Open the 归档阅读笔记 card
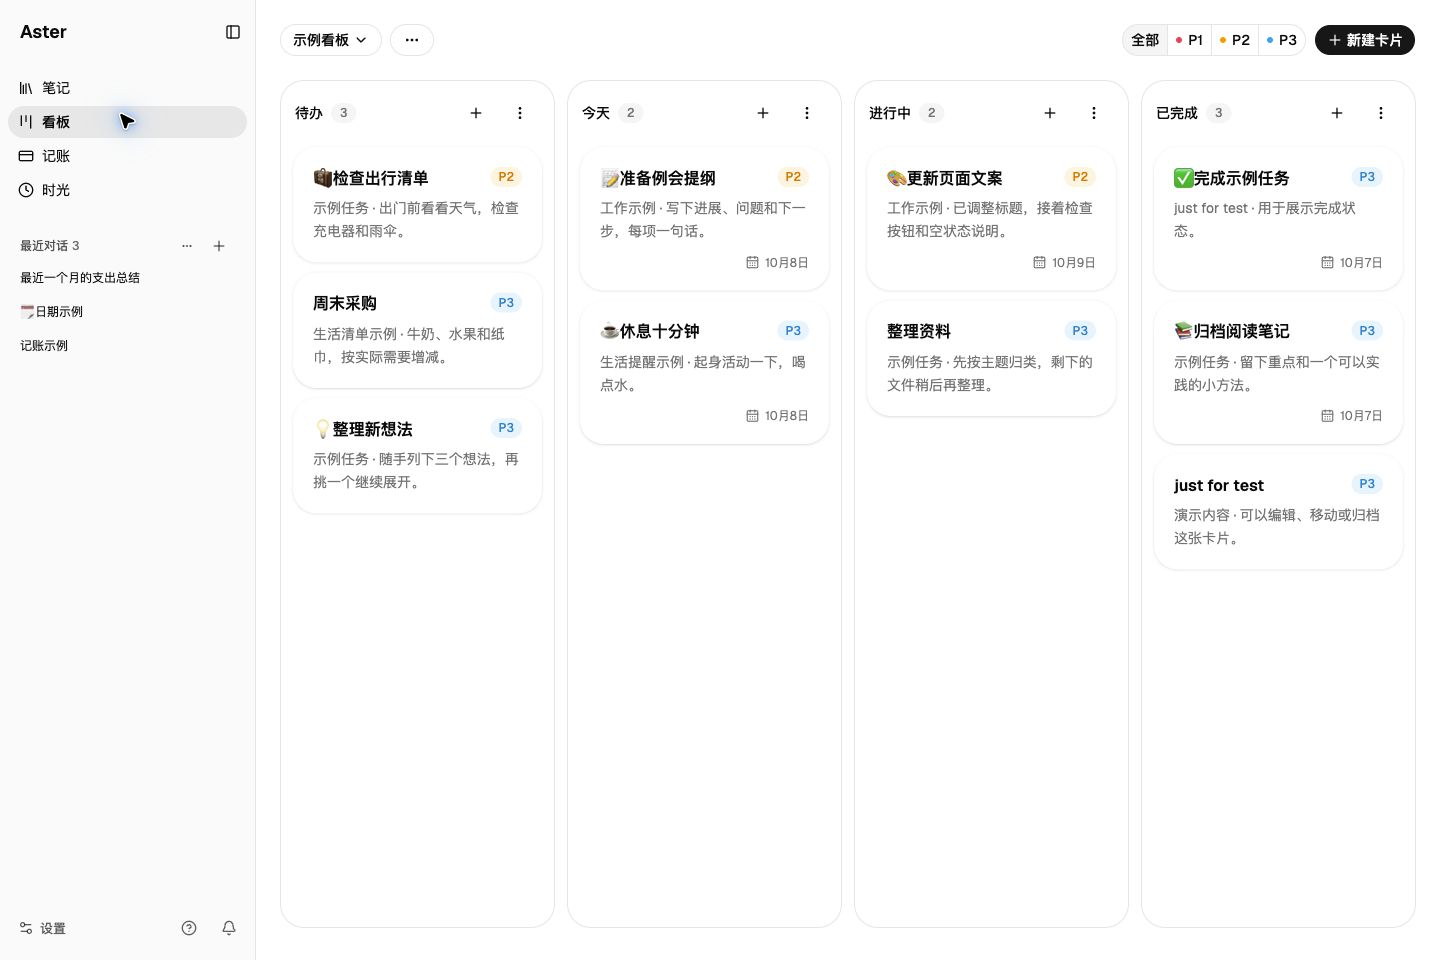This screenshot has width=1440, height=960. coord(1278,372)
